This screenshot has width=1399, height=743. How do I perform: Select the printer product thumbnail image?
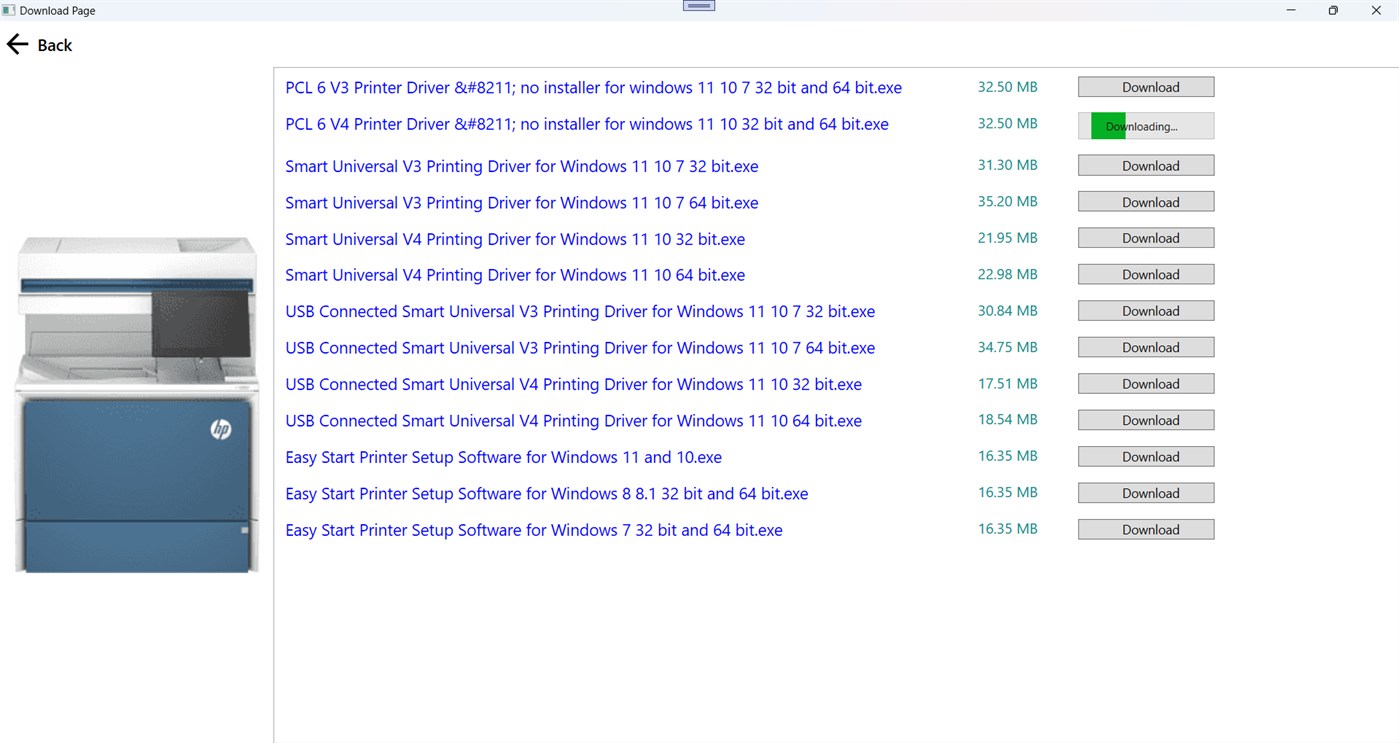(136, 400)
